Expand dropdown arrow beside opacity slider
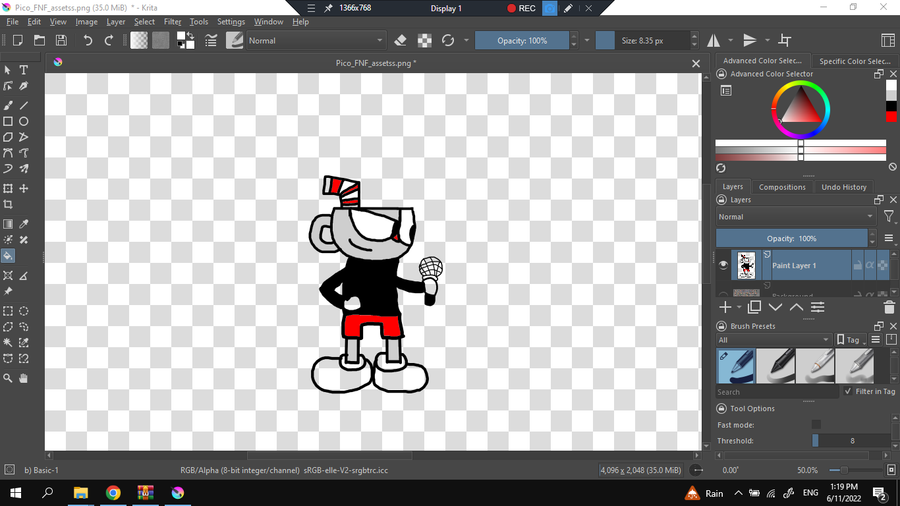The image size is (900, 506). (587, 41)
